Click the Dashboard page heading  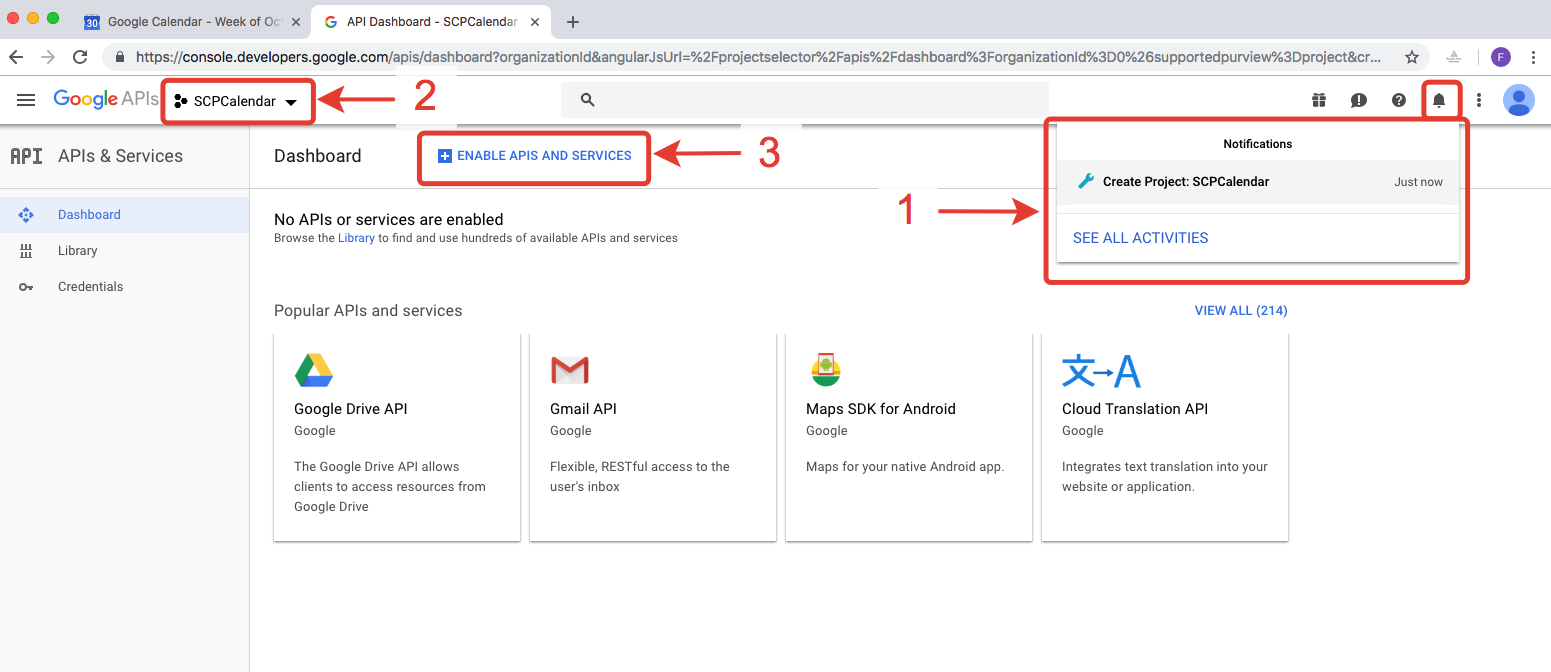(x=318, y=156)
